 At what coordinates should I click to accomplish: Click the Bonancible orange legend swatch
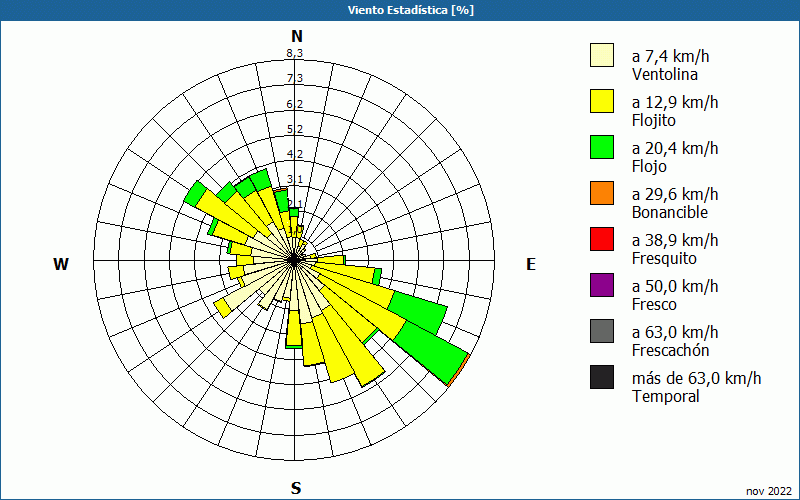[602, 193]
